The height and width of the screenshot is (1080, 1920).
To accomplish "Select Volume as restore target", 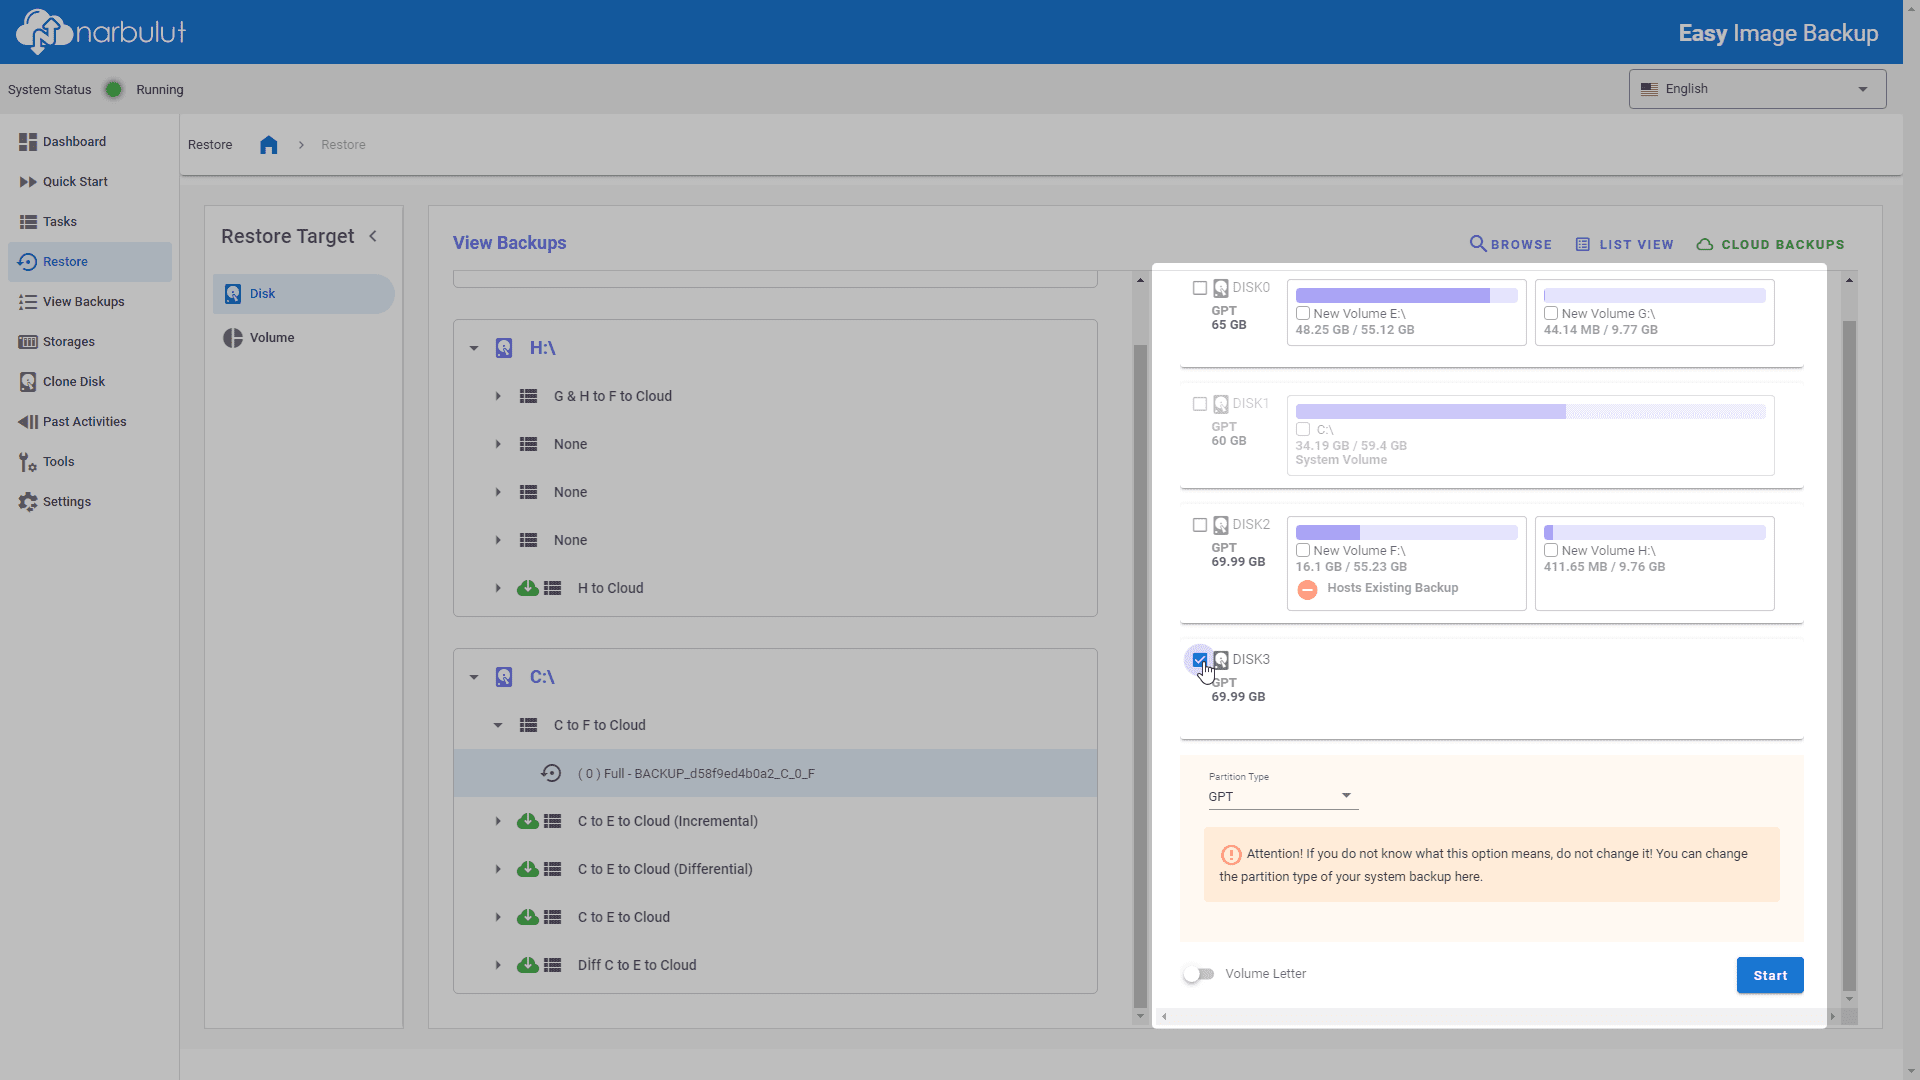I will pos(304,338).
